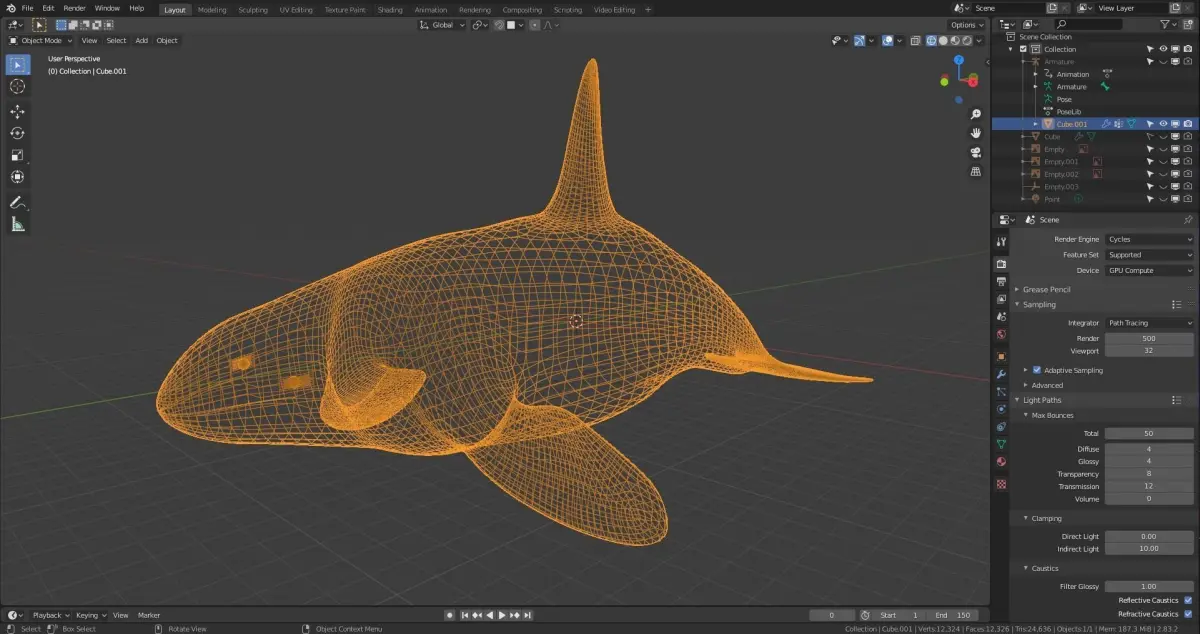Image resolution: width=1200 pixels, height=634 pixels.
Task: Jump to the timeline end frame button
Action: [527, 615]
